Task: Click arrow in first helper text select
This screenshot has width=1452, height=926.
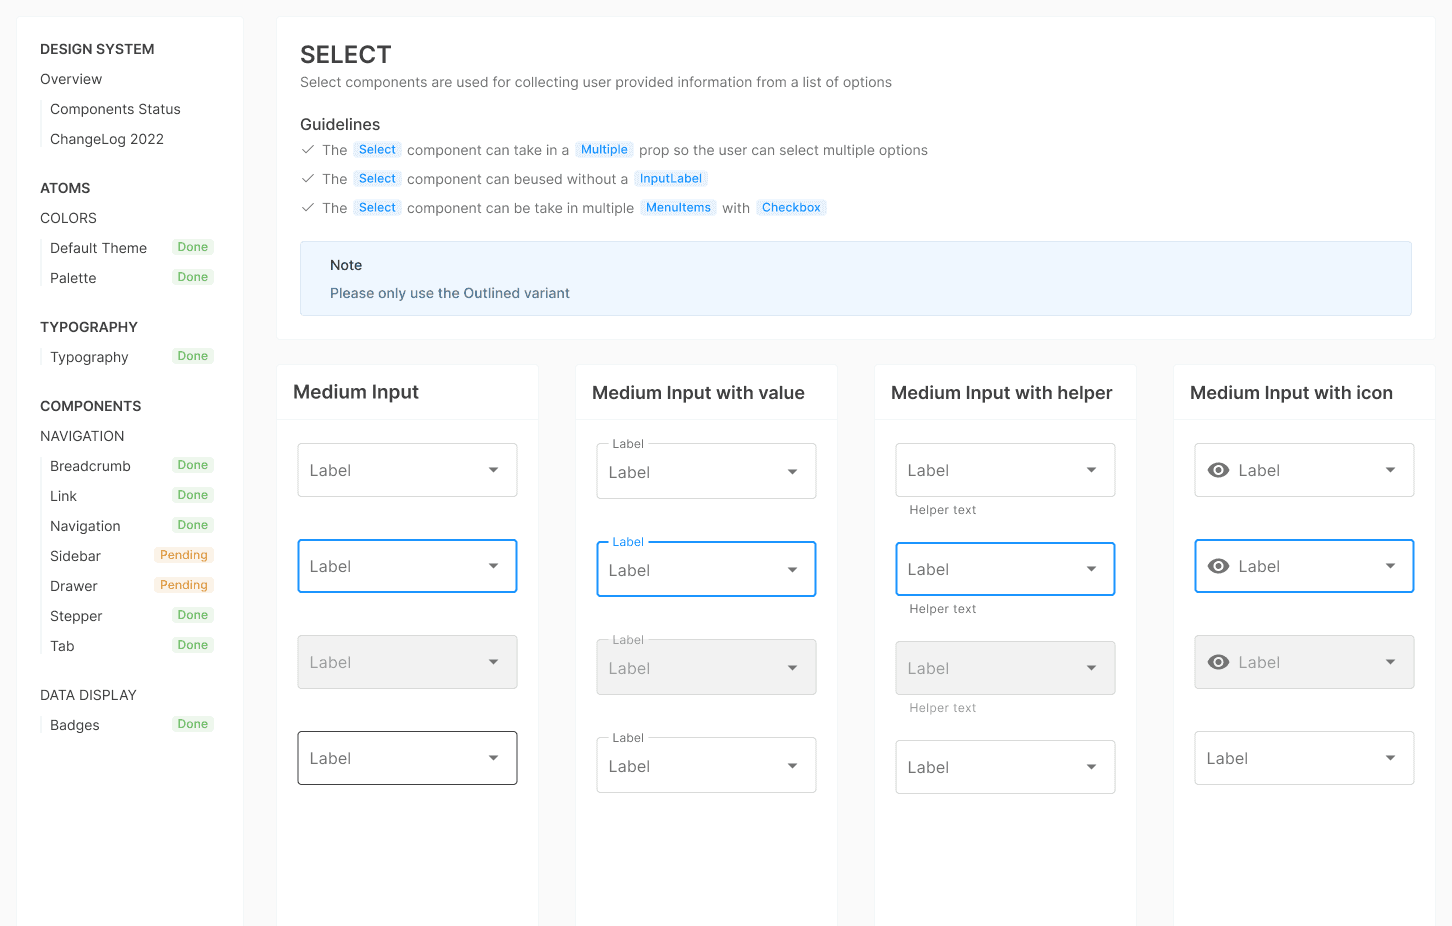Action: [x=1091, y=470]
